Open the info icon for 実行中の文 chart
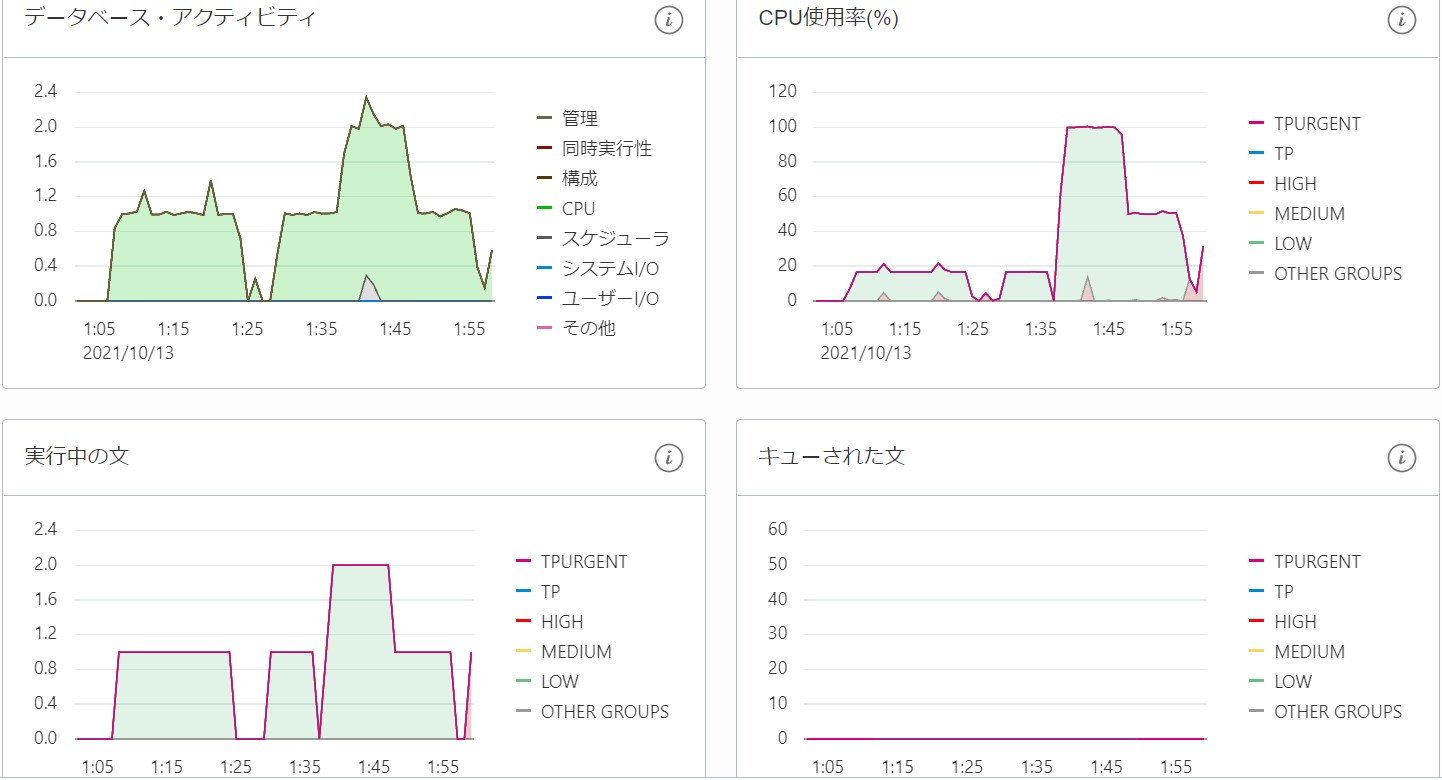Screen dimensions: 1442x780 [x=668, y=458]
